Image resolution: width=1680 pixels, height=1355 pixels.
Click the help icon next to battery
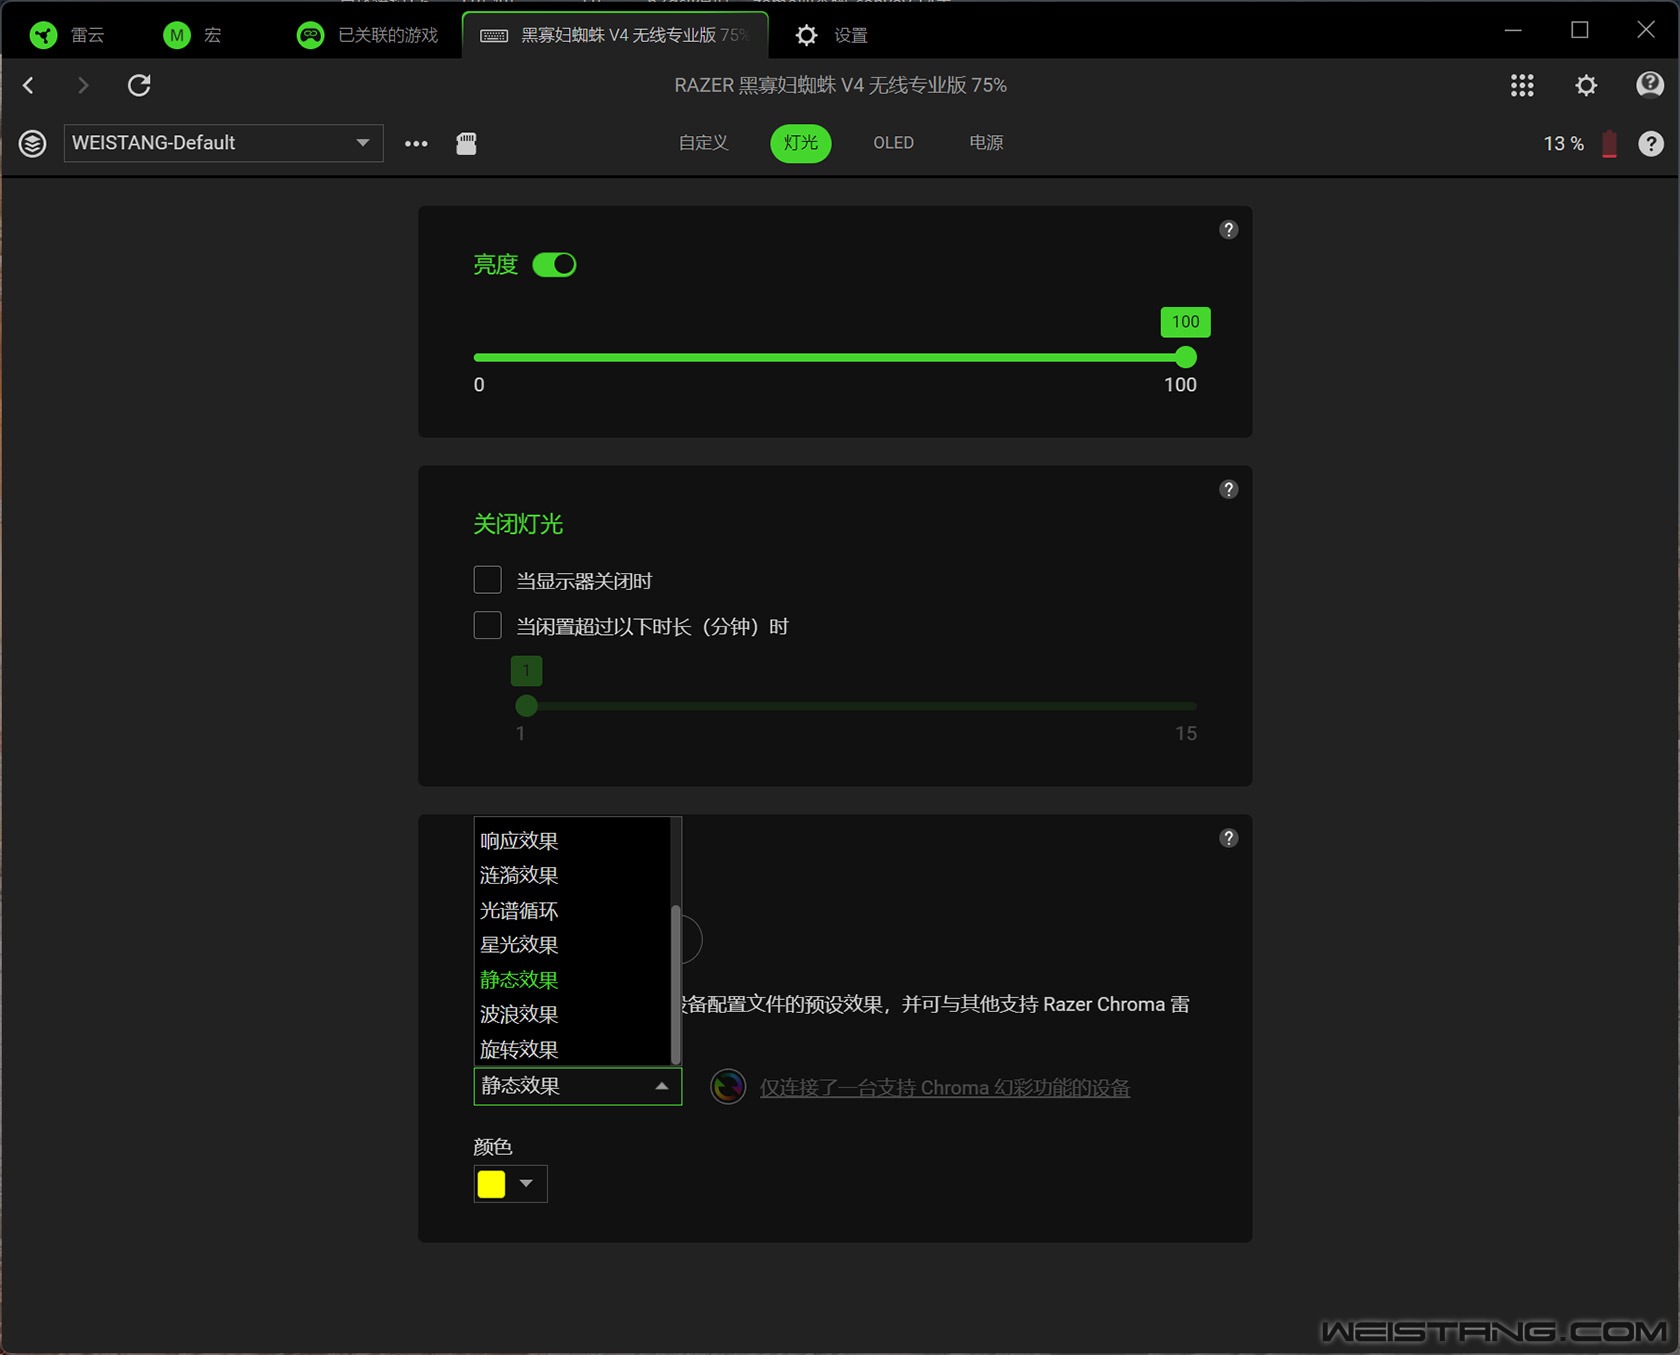(1651, 144)
